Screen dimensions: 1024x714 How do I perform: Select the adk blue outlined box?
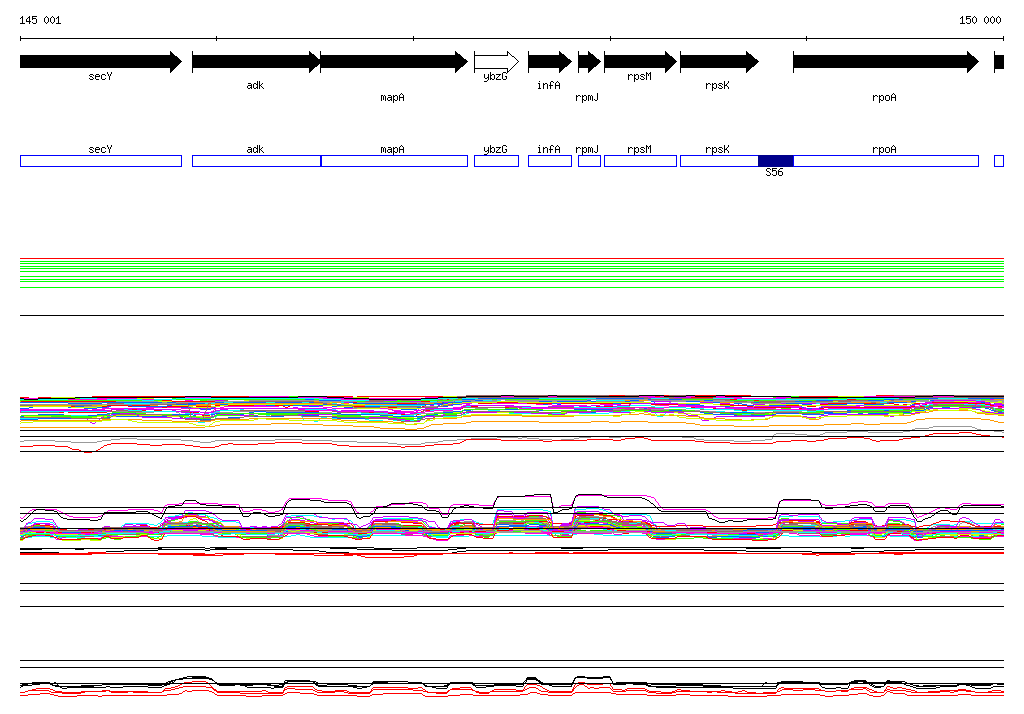point(257,161)
